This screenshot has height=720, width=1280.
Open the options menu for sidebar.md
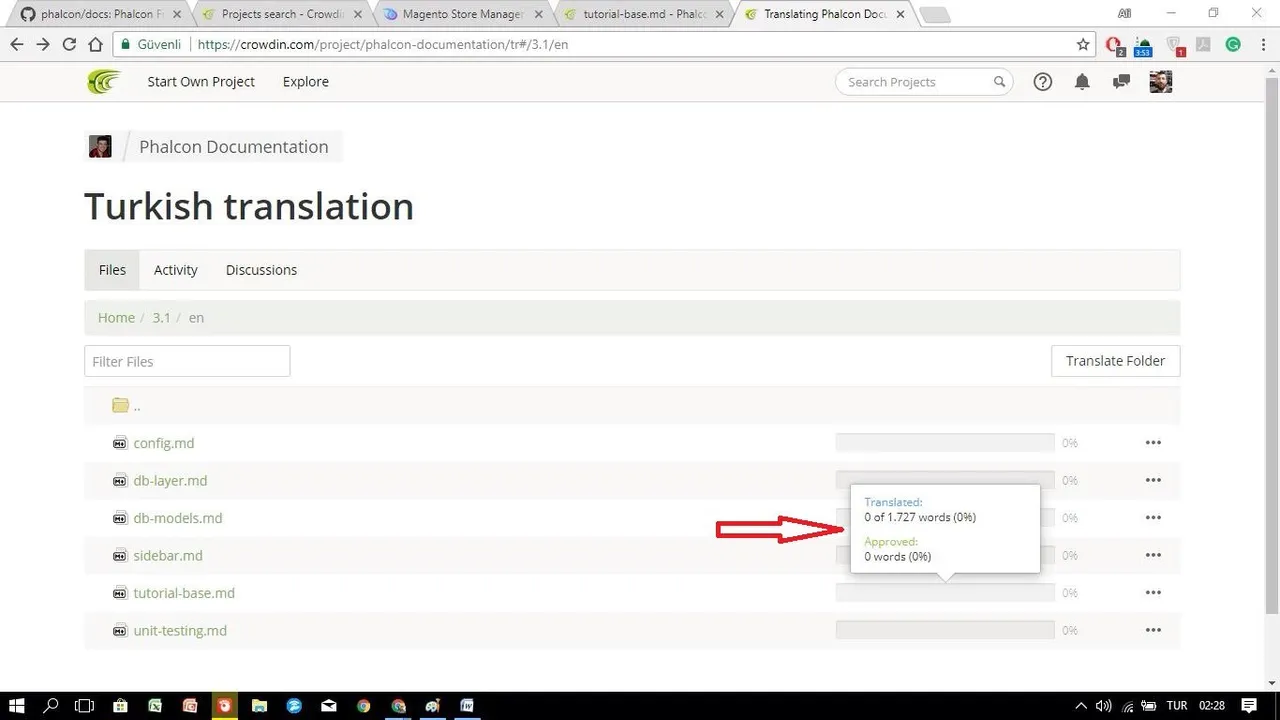pyautogui.click(x=1153, y=556)
